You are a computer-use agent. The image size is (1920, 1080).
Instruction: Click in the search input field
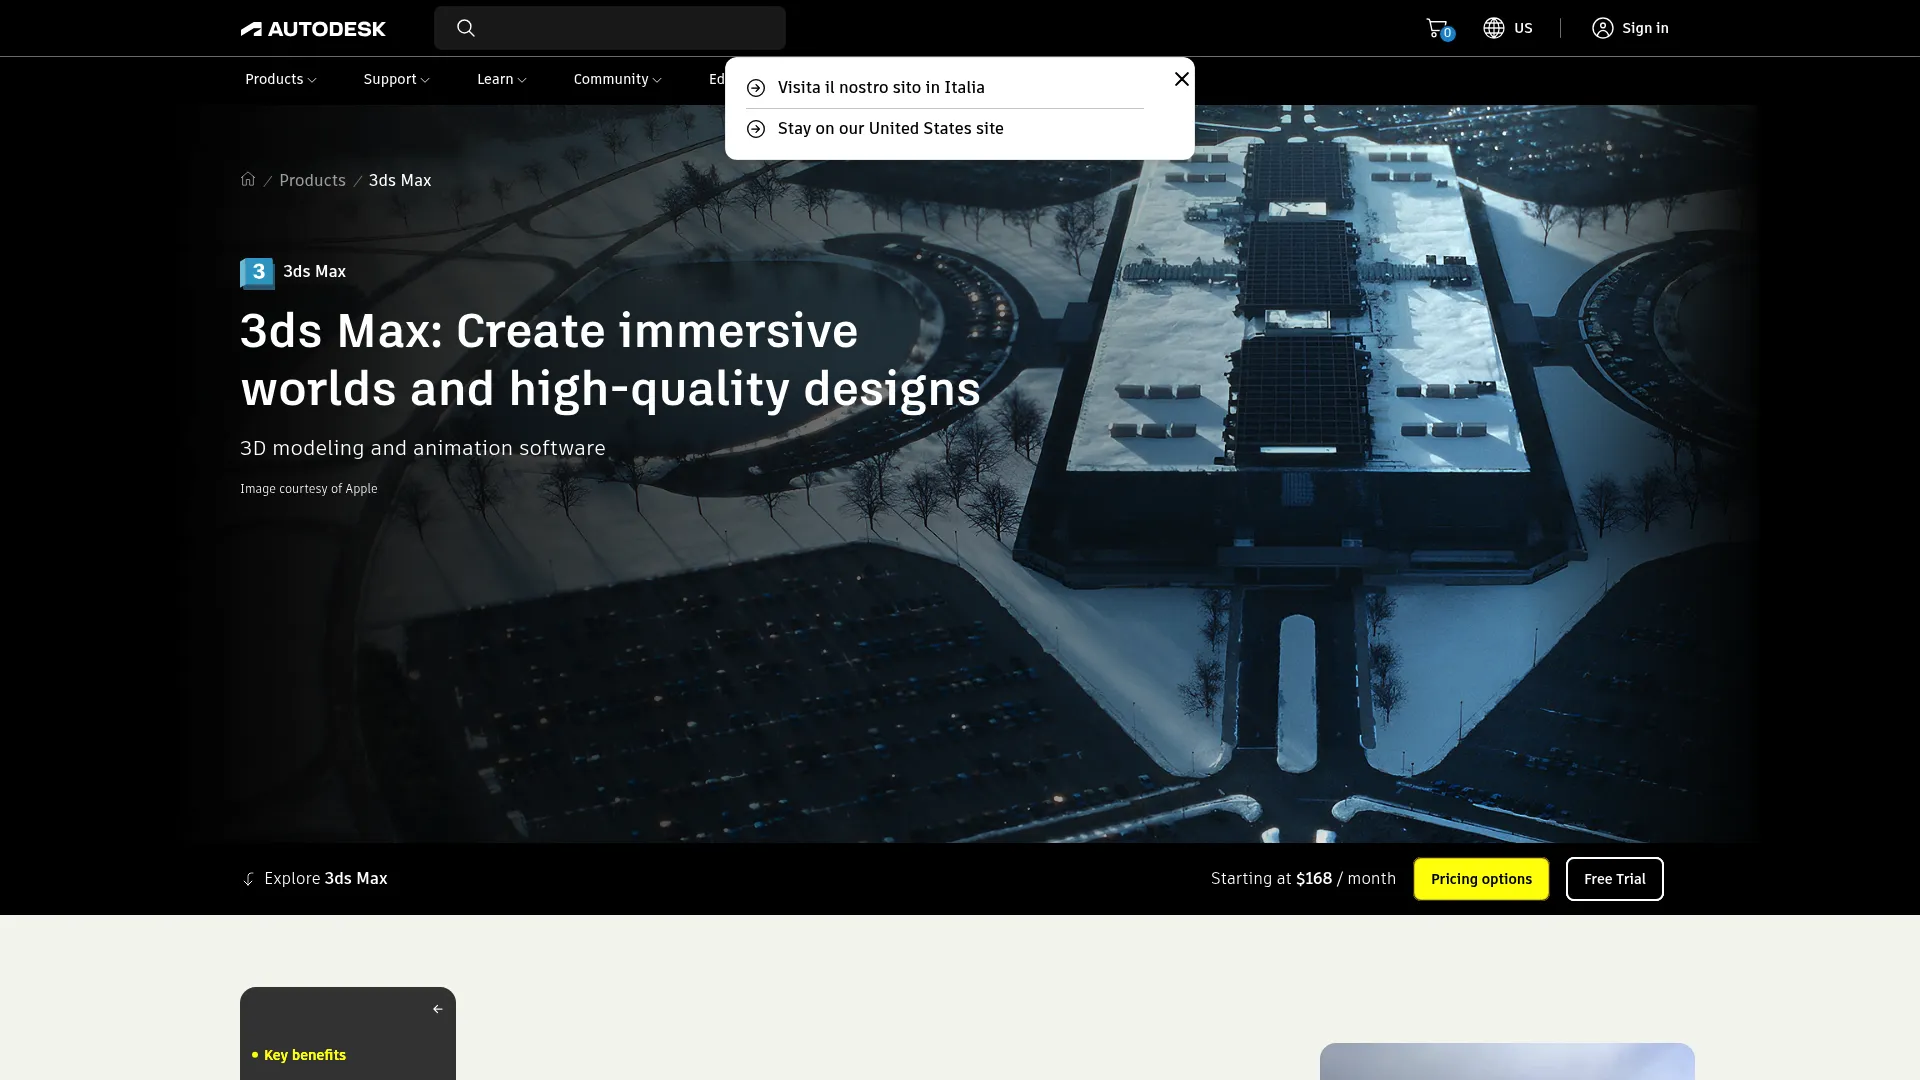(x=610, y=28)
